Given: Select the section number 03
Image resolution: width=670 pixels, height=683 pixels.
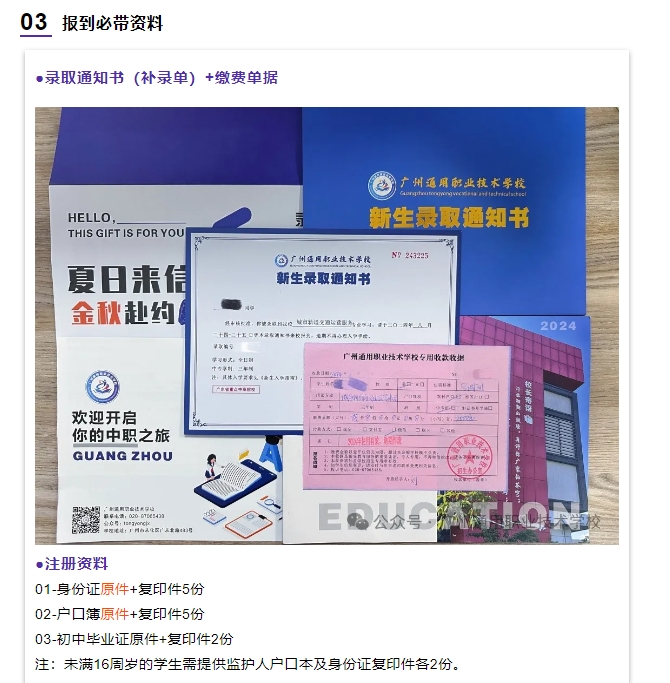Looking at the screenshot, I should 34,22.
